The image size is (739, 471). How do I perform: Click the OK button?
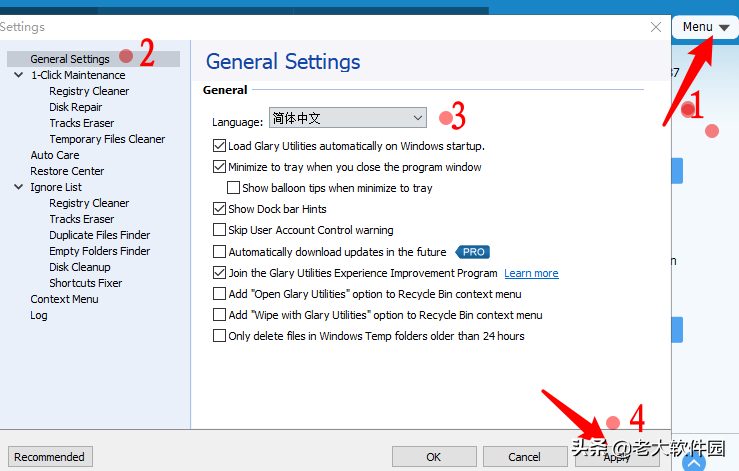(433, 457)
